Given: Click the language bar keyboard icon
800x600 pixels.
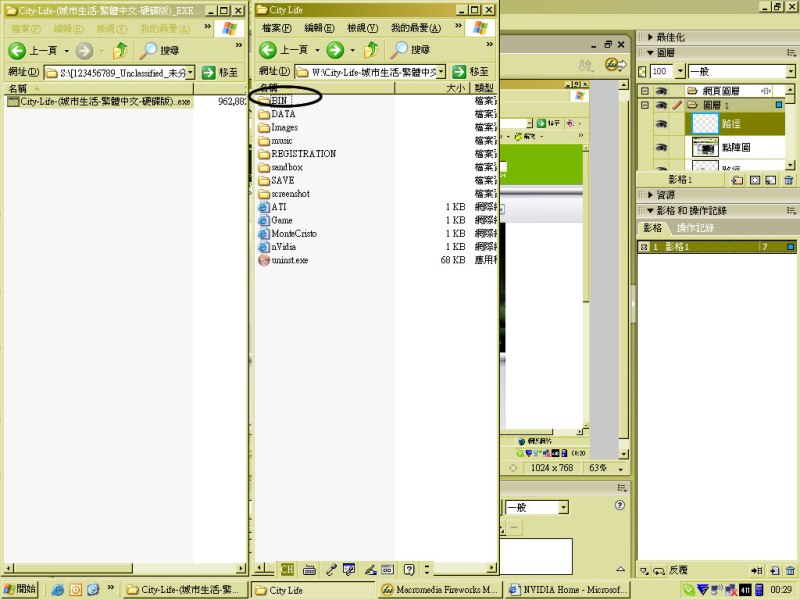Looking at the screenshot, I should pyautogui.click(x=309, y=569).
